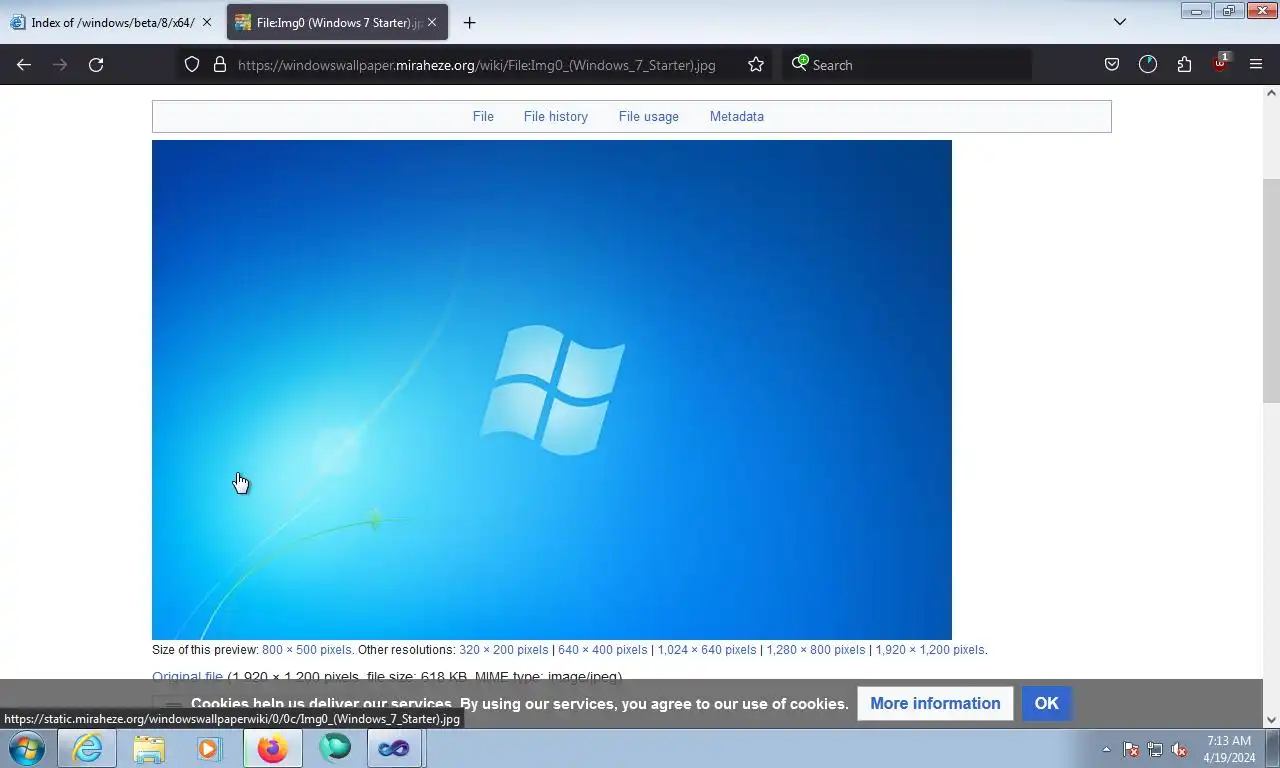Open uBlock Origin extension icon
Image resolution: width=1280 pixels, height=768 pixels.
[1220, 63]
